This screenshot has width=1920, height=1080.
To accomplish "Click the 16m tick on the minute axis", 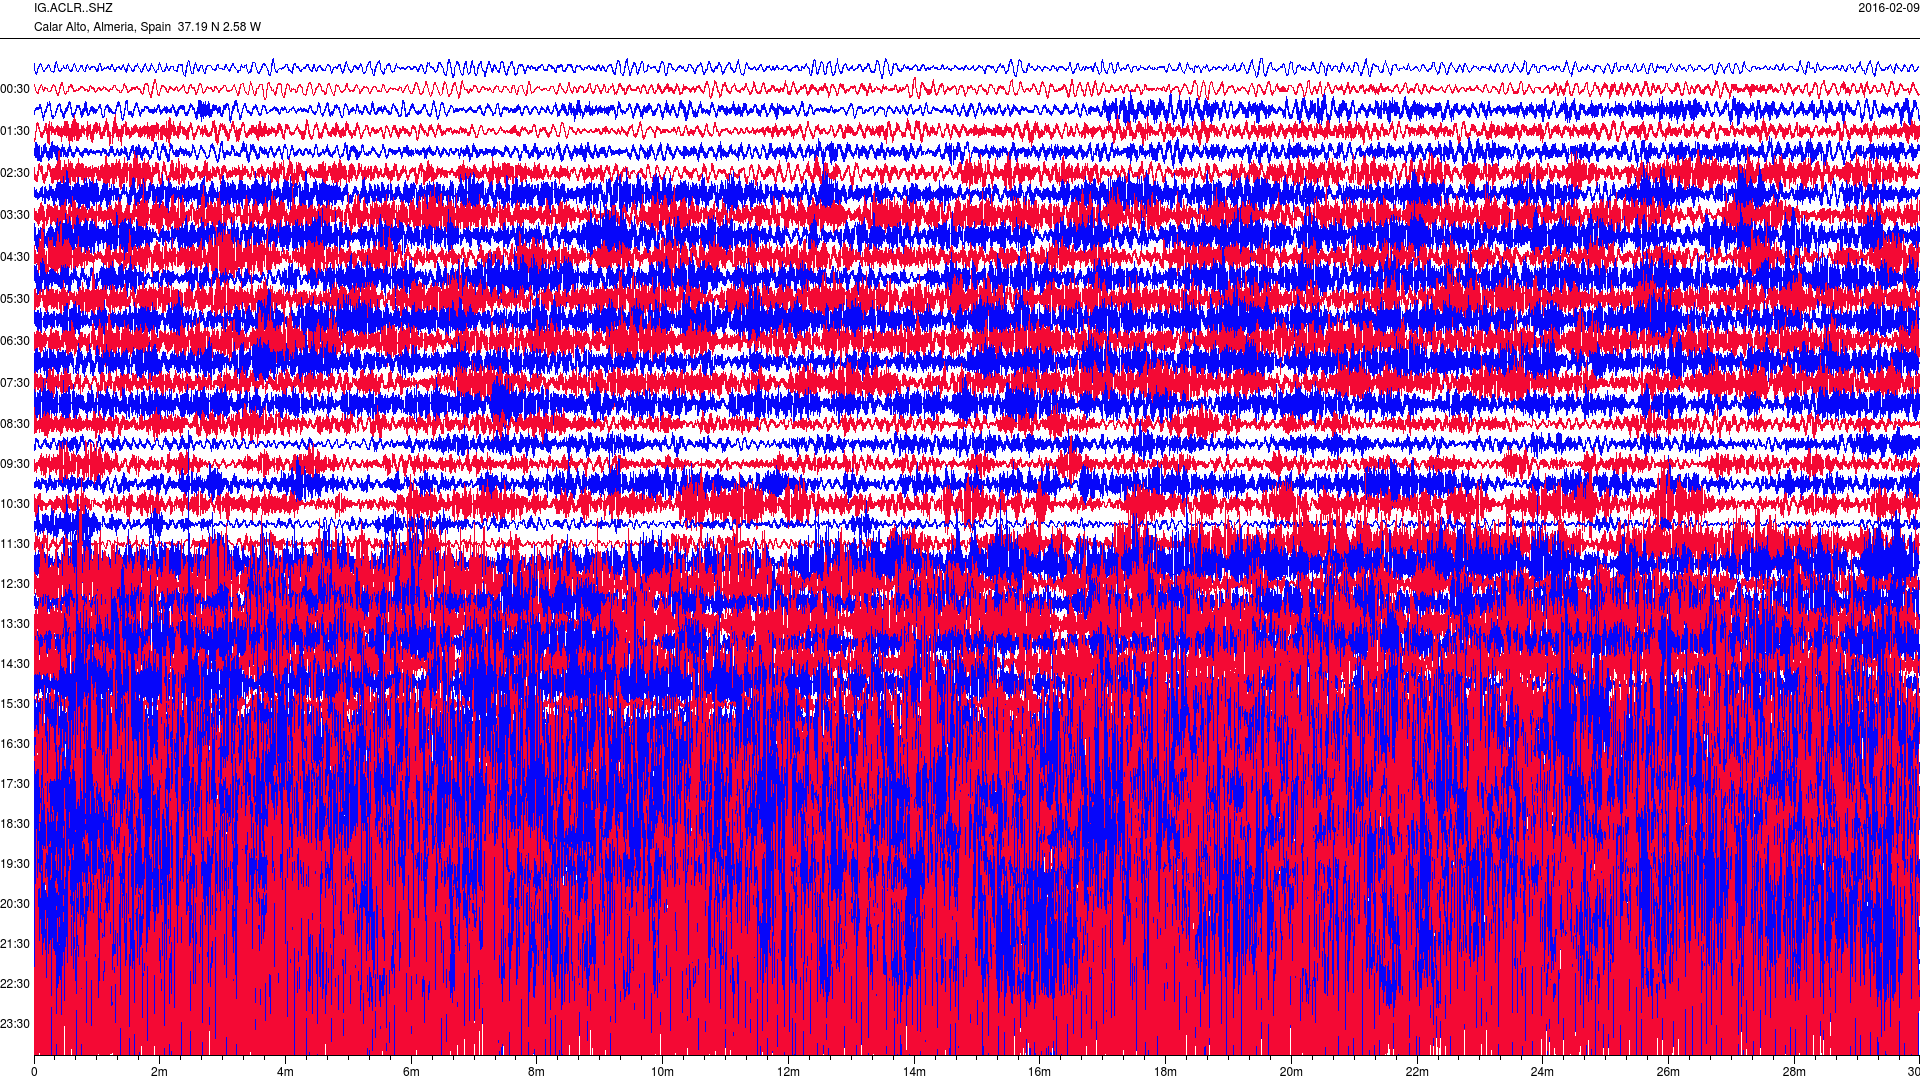I will pos(1039,1072).
